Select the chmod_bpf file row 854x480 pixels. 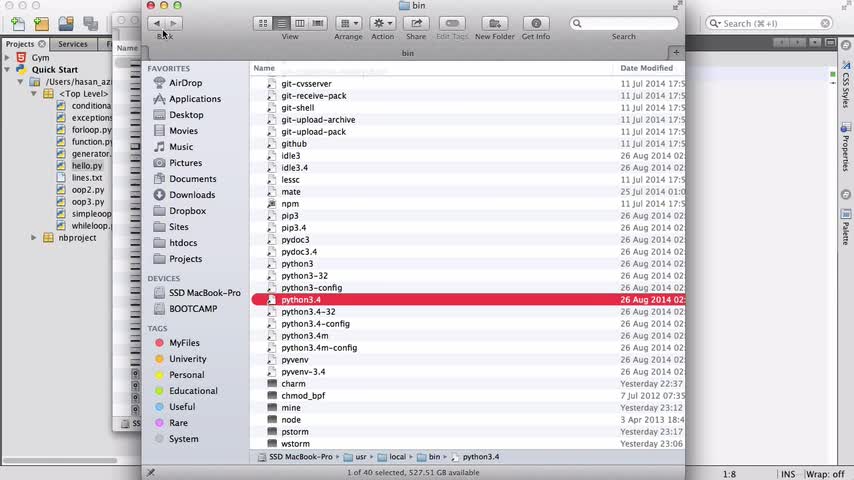pos(467,396)
